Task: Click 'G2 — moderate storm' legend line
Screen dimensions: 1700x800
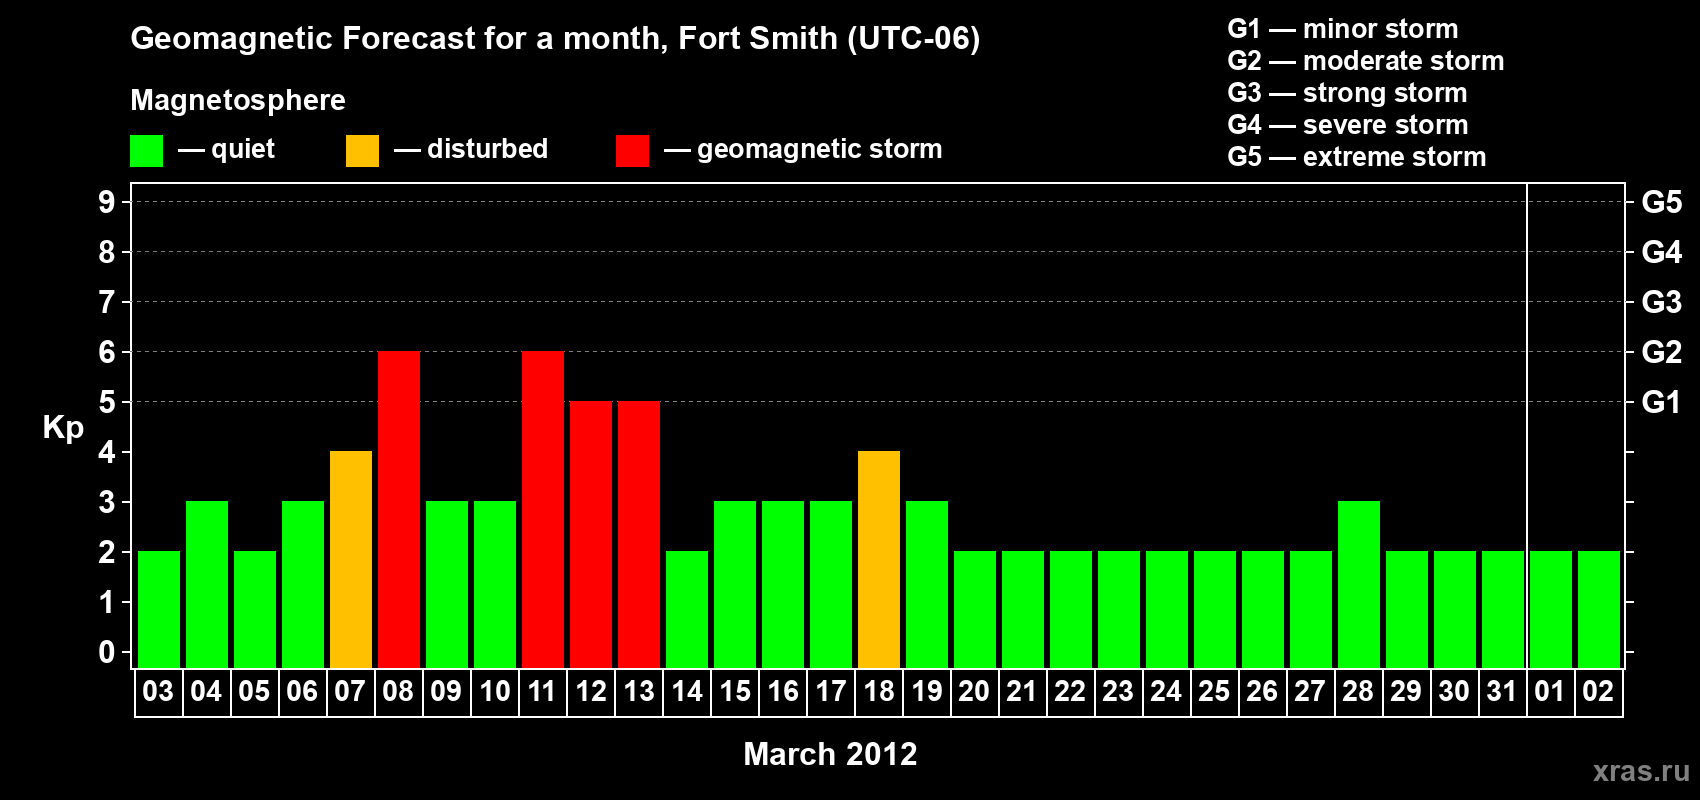Action: (x=1366, y=61)
